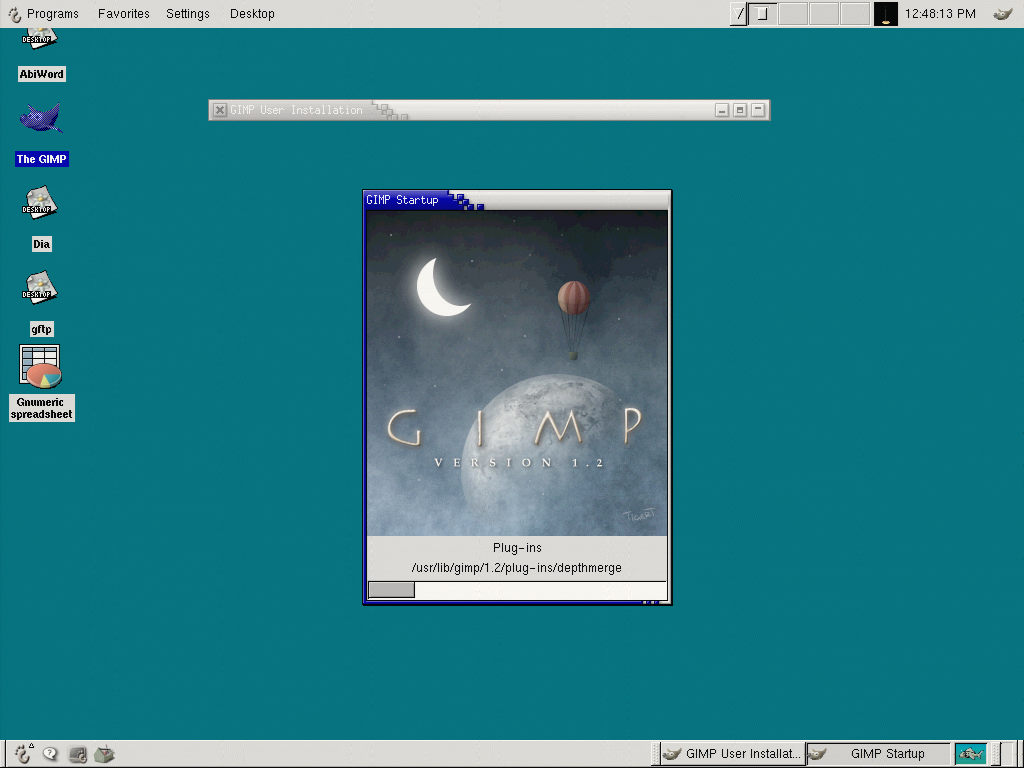Viewport: 1024px width, 768px height.
Task: Click the GIMP User Installation window title bar
Action: [x=490, y=110]
